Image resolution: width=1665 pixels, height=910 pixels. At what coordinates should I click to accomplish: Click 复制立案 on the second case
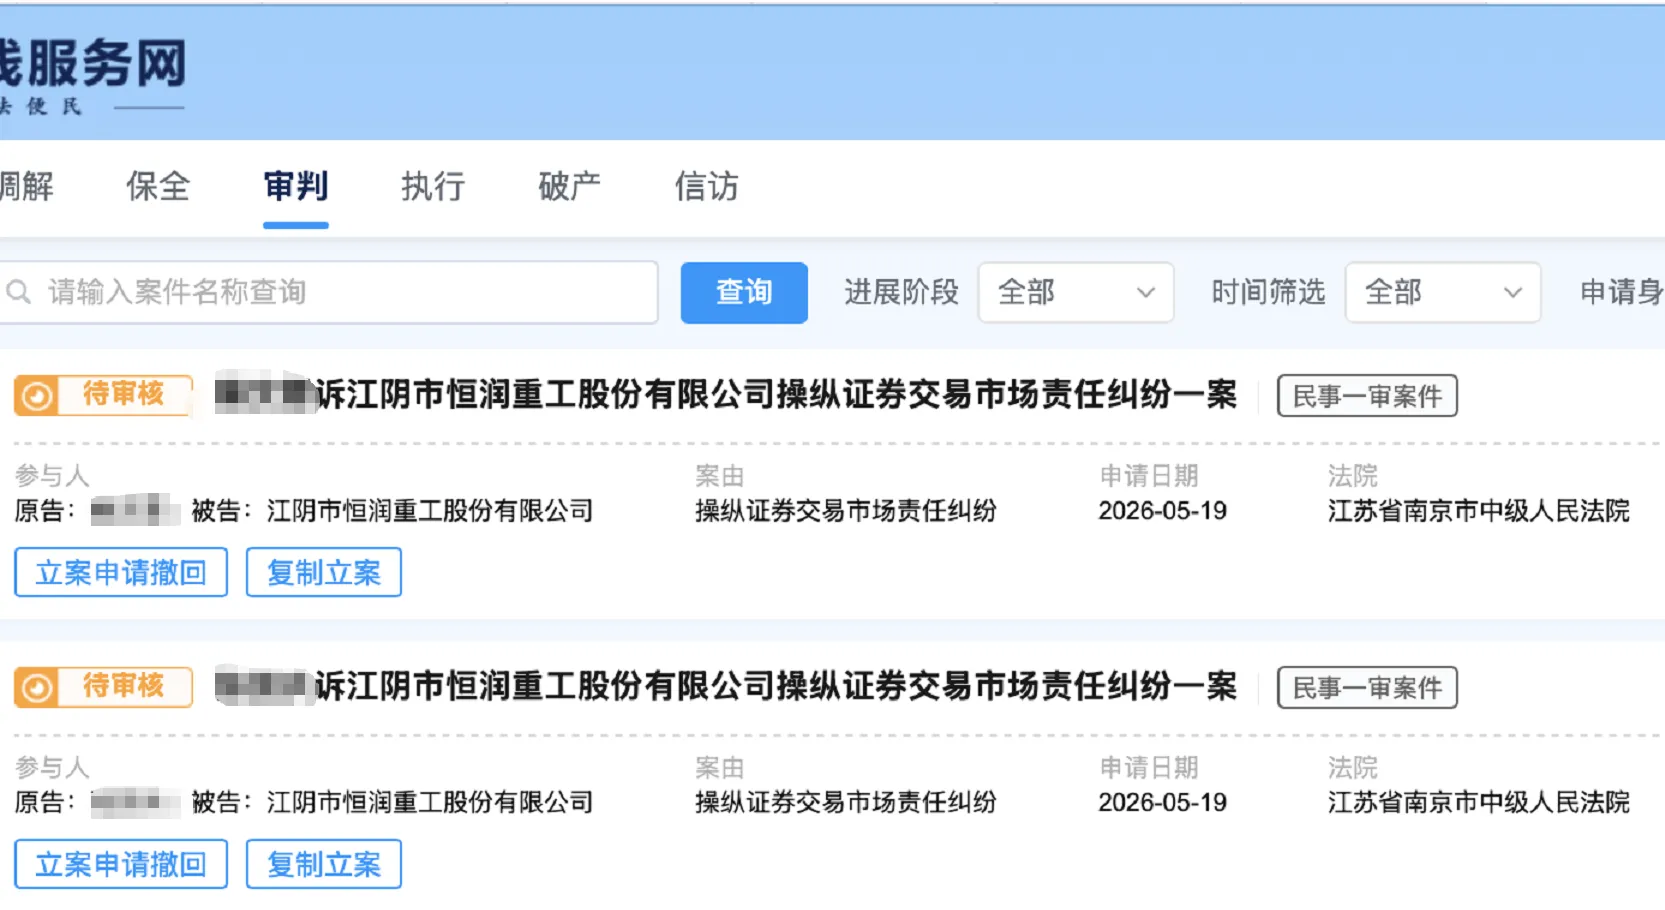coord(324,864)
